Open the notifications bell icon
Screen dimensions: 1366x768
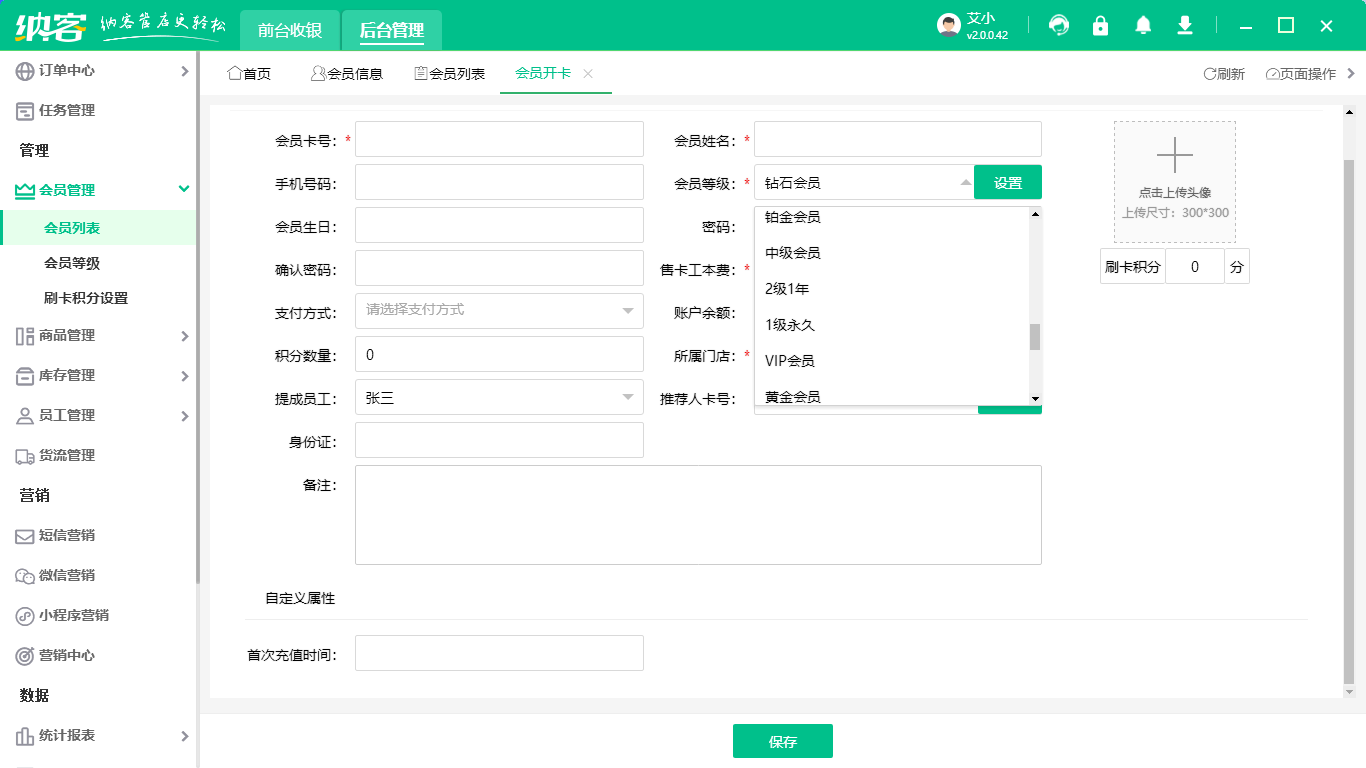pyautogui.click(x=1142, y=25)
